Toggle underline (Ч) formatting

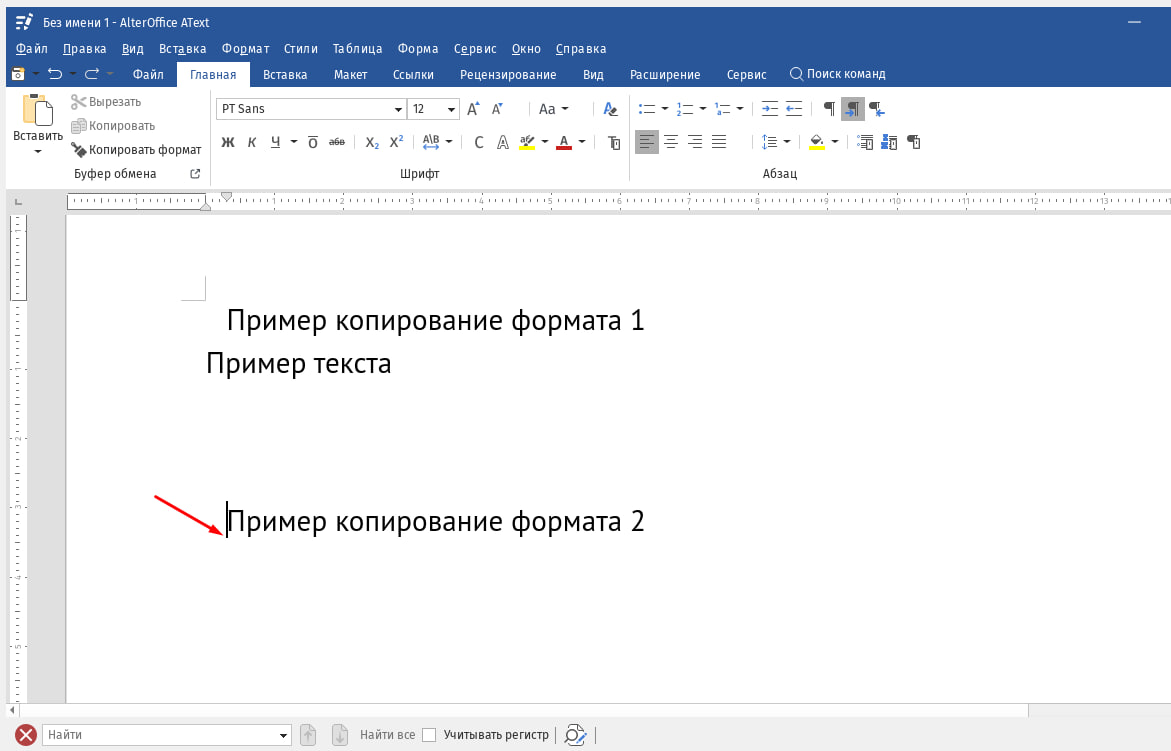tap(276, 142)
